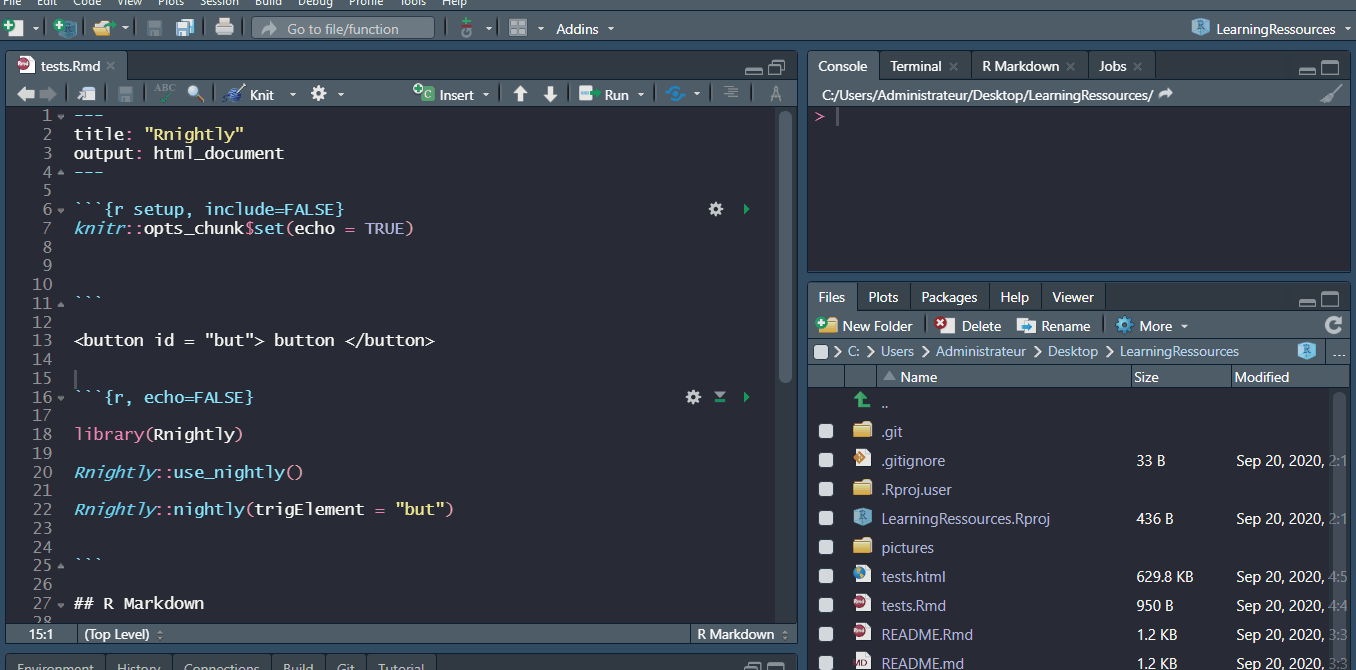Image resolution: width=1356 pixels, height=670 pixels.
Task: Toggle the document outline icon
Action: coord(731,93)
